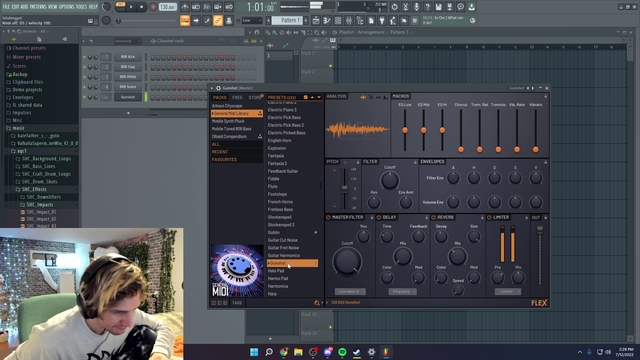
Task: Click the presets list up arrow
Action: pyautogui.click(x=313, y=97)
